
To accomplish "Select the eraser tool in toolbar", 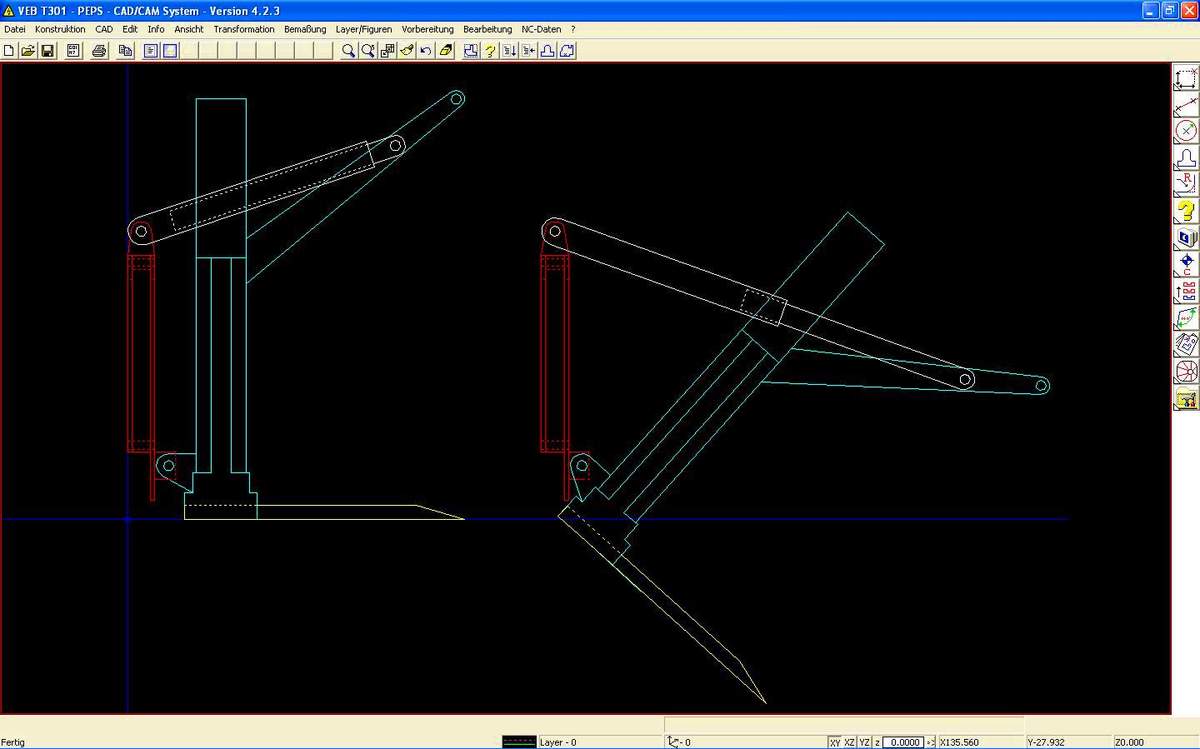I will [446, 51].
